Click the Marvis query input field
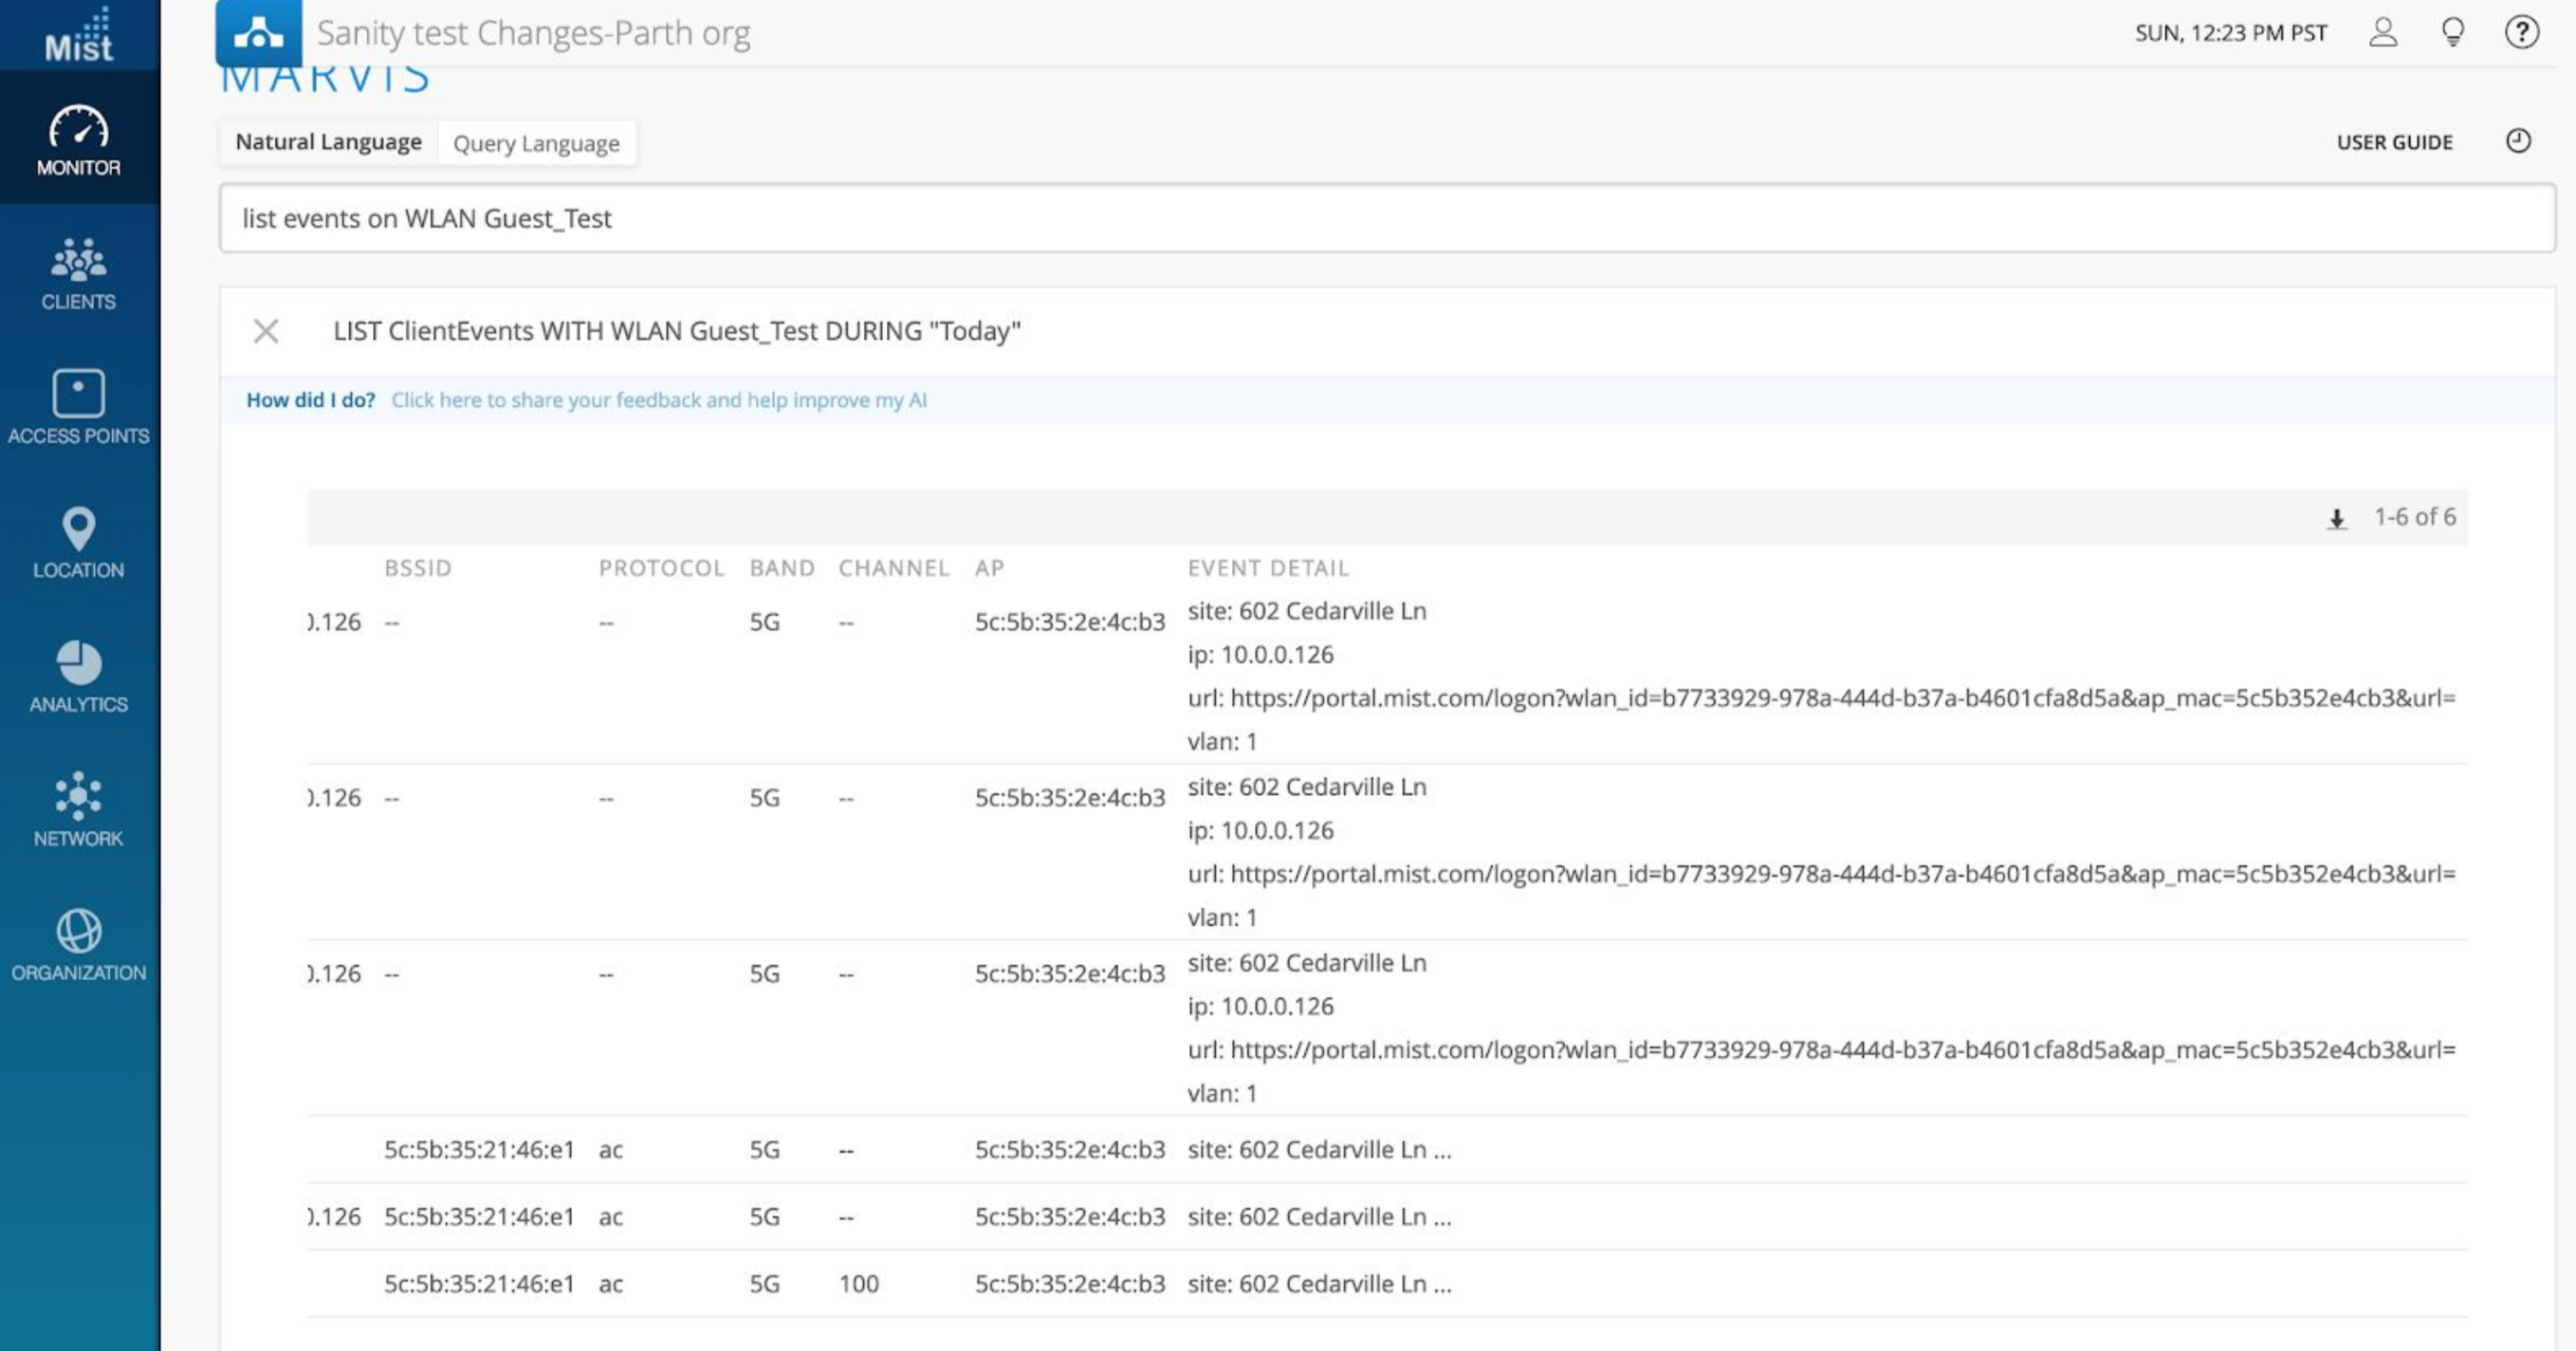 coord(1386,218)
